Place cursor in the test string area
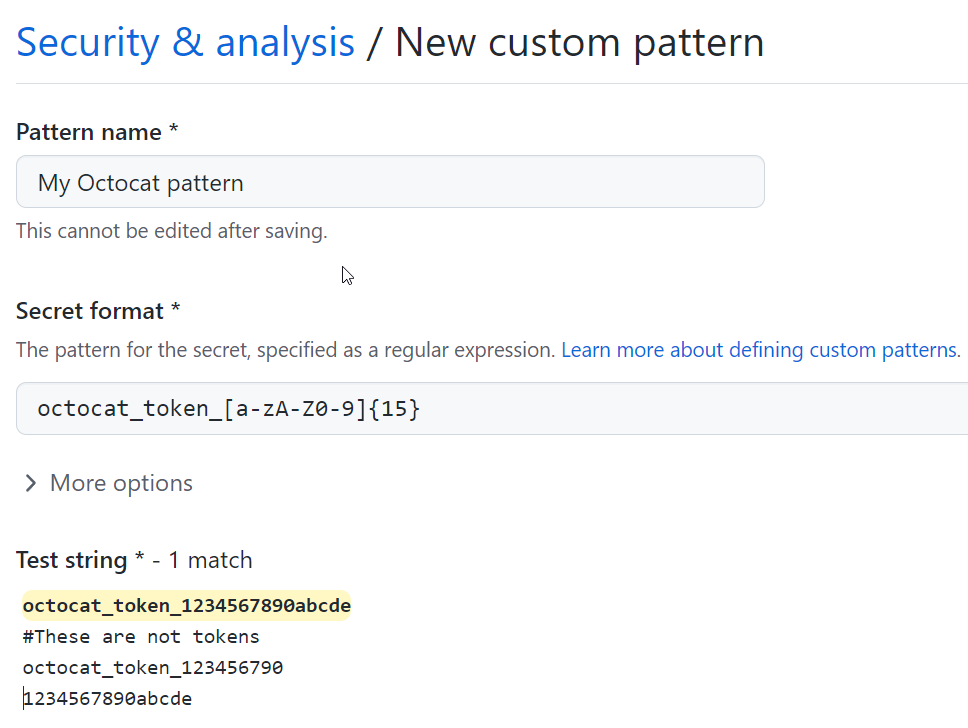 coord(300,650)
